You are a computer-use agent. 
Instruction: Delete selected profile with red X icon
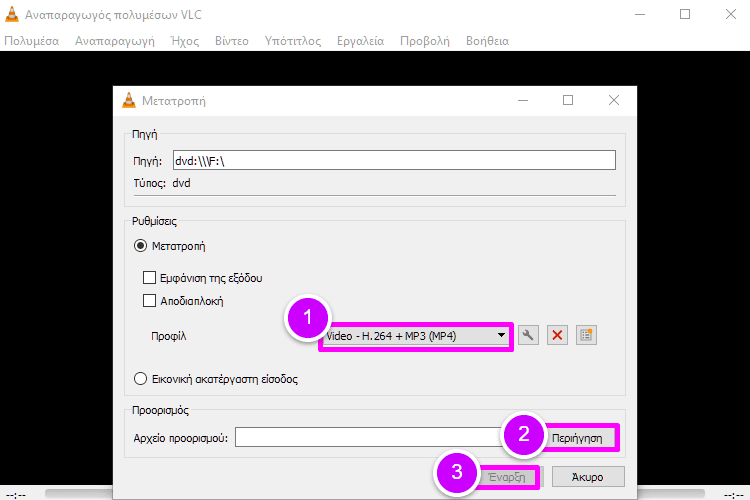(x=557, y=335)
